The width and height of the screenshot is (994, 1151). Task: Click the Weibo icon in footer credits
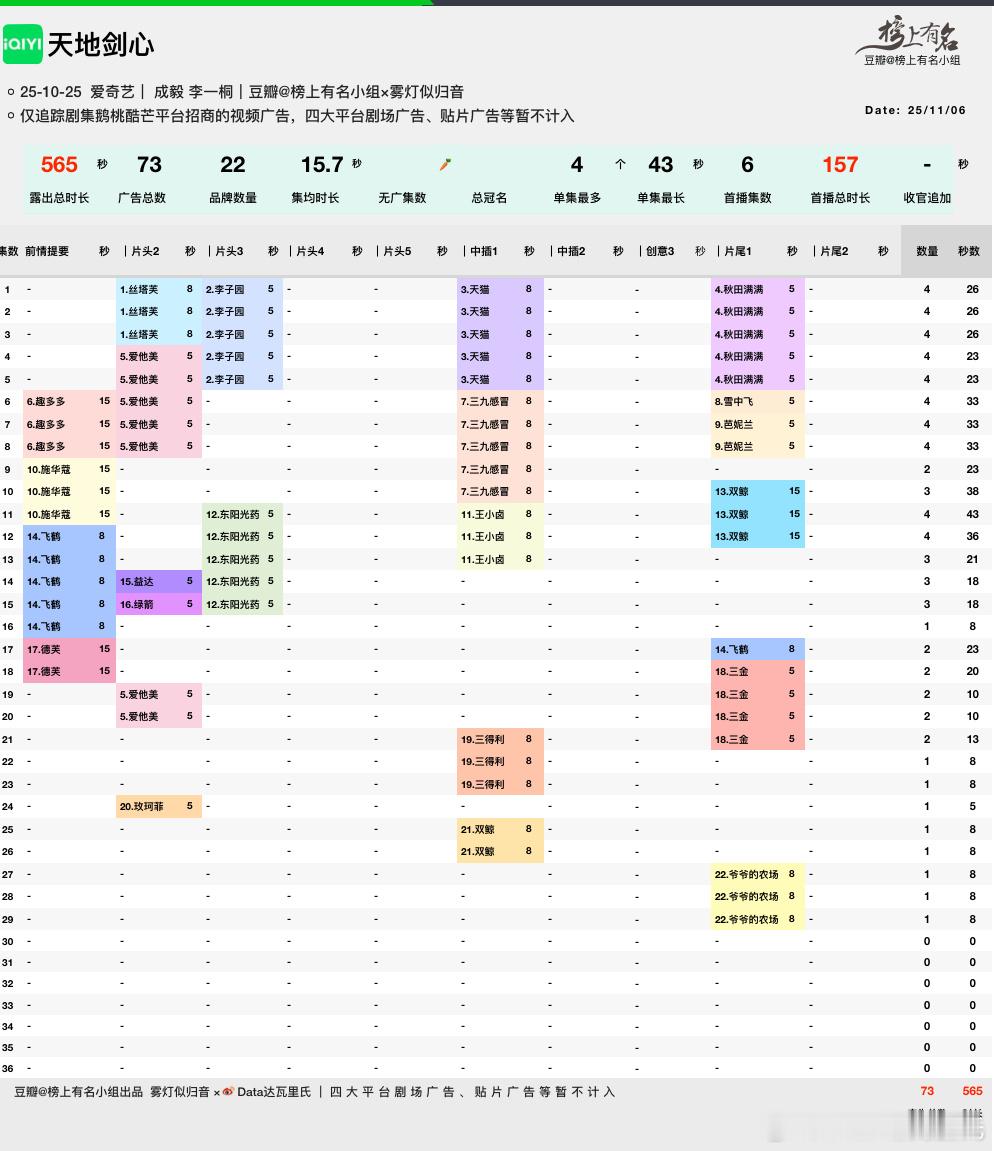point(228,1092)
